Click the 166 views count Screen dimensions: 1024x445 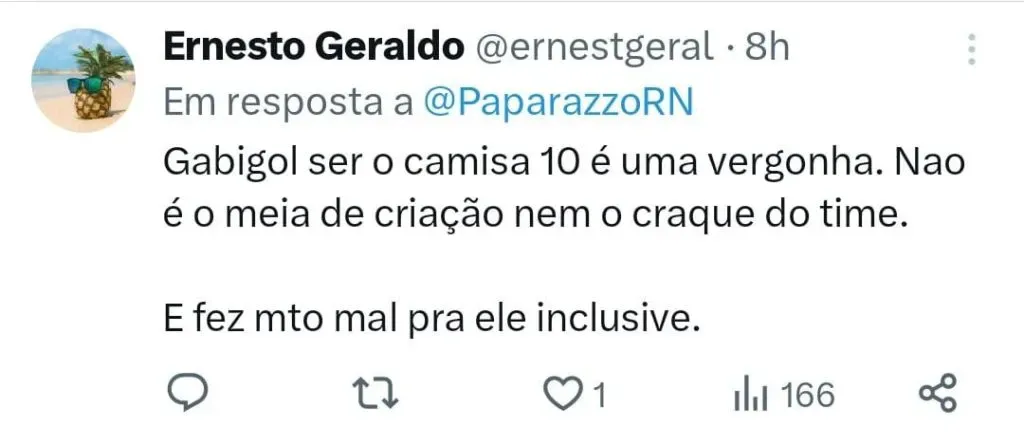[807, 396]
